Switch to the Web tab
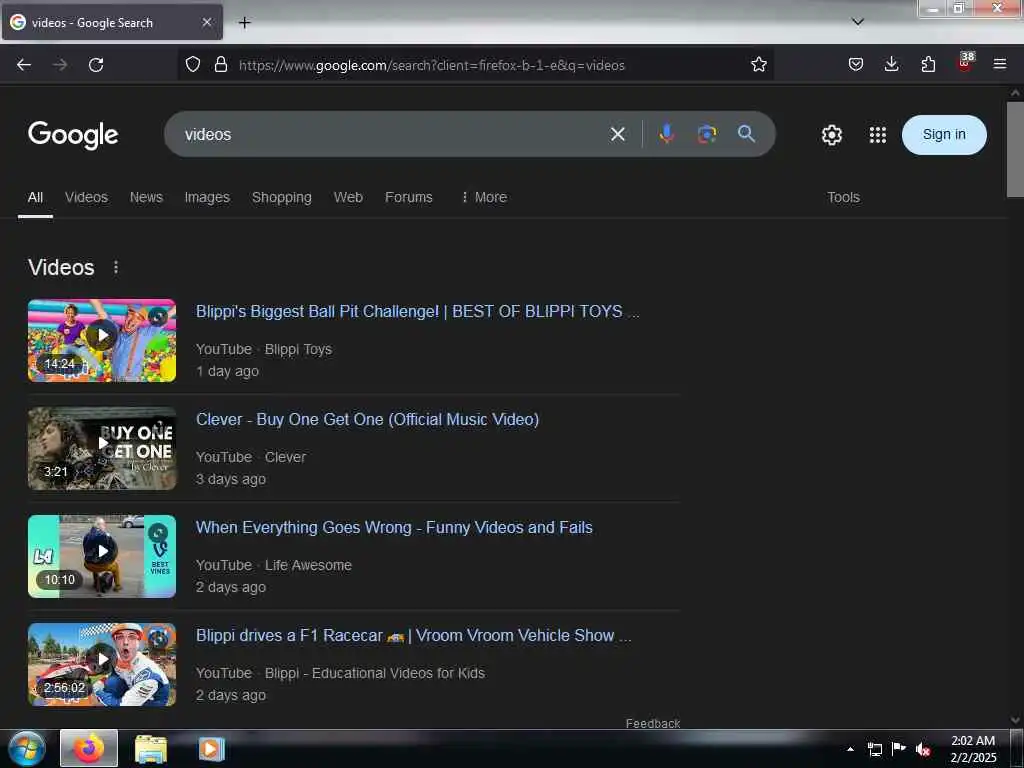Screen dimensions: 1024x768 click(x=348, y=197)
